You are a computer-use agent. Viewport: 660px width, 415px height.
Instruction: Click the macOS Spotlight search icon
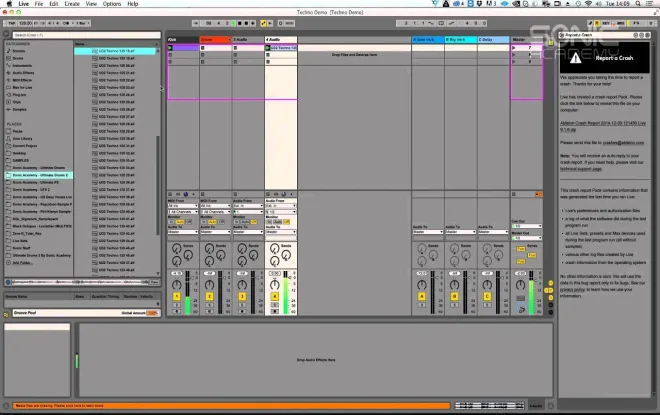click(x=638, y=4)
